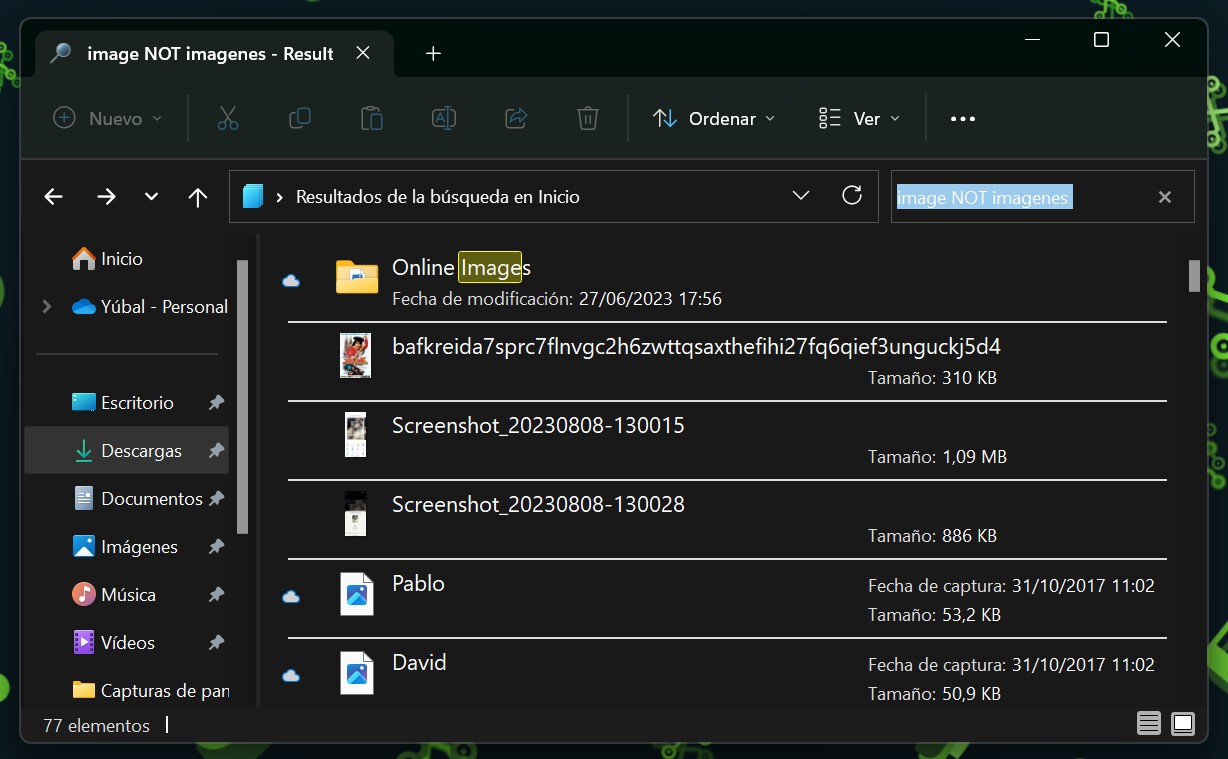Screen dimensions: 1228x759
Task: Open a new tab with the plus button
Action: 433,53
